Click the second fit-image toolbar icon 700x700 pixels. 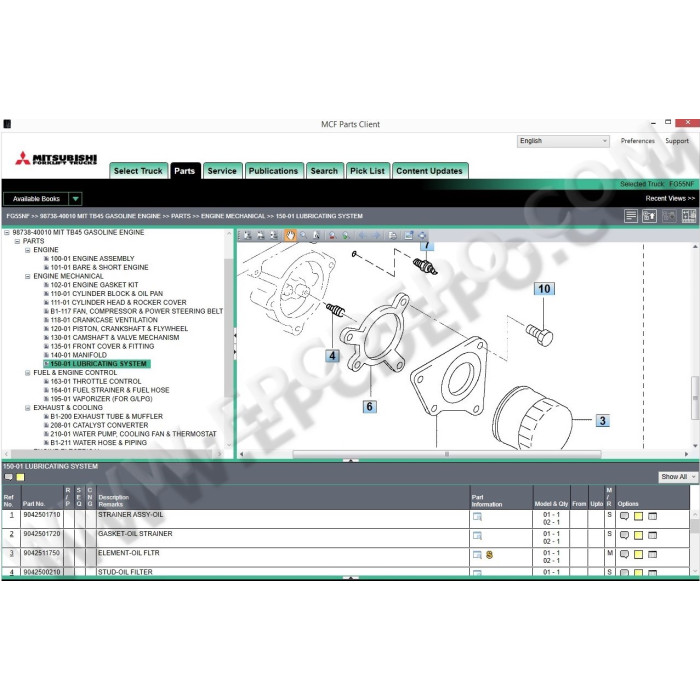pos(261,235)
